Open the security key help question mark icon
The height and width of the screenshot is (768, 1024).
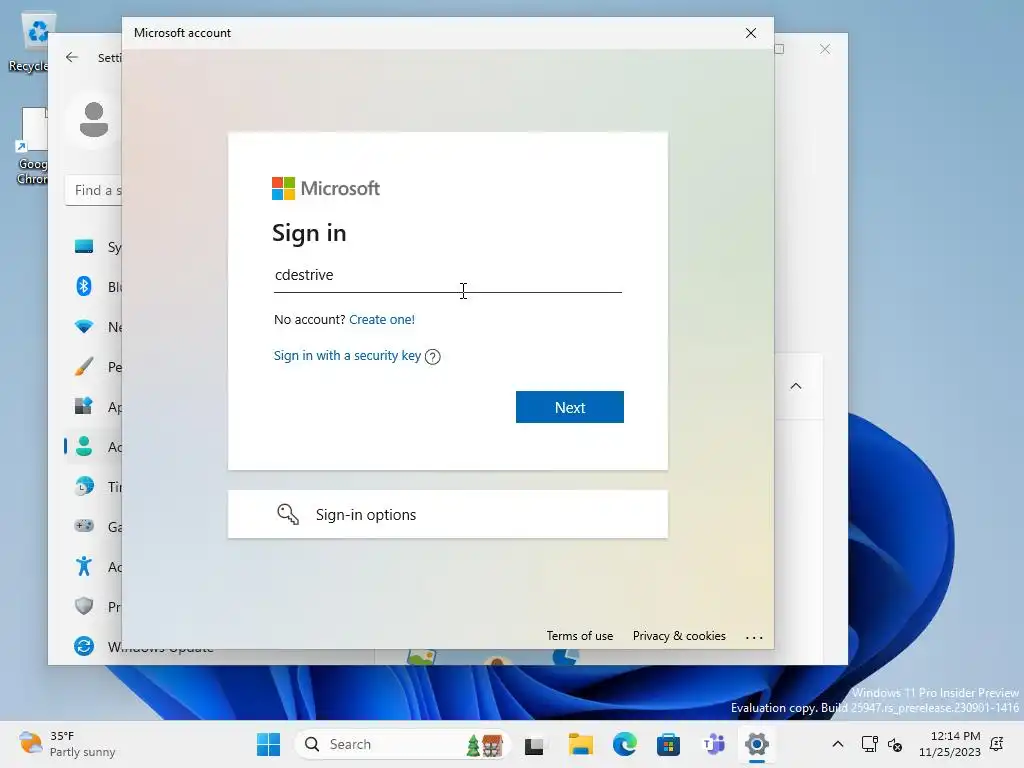pyautogui.click(x=432, y=357)
